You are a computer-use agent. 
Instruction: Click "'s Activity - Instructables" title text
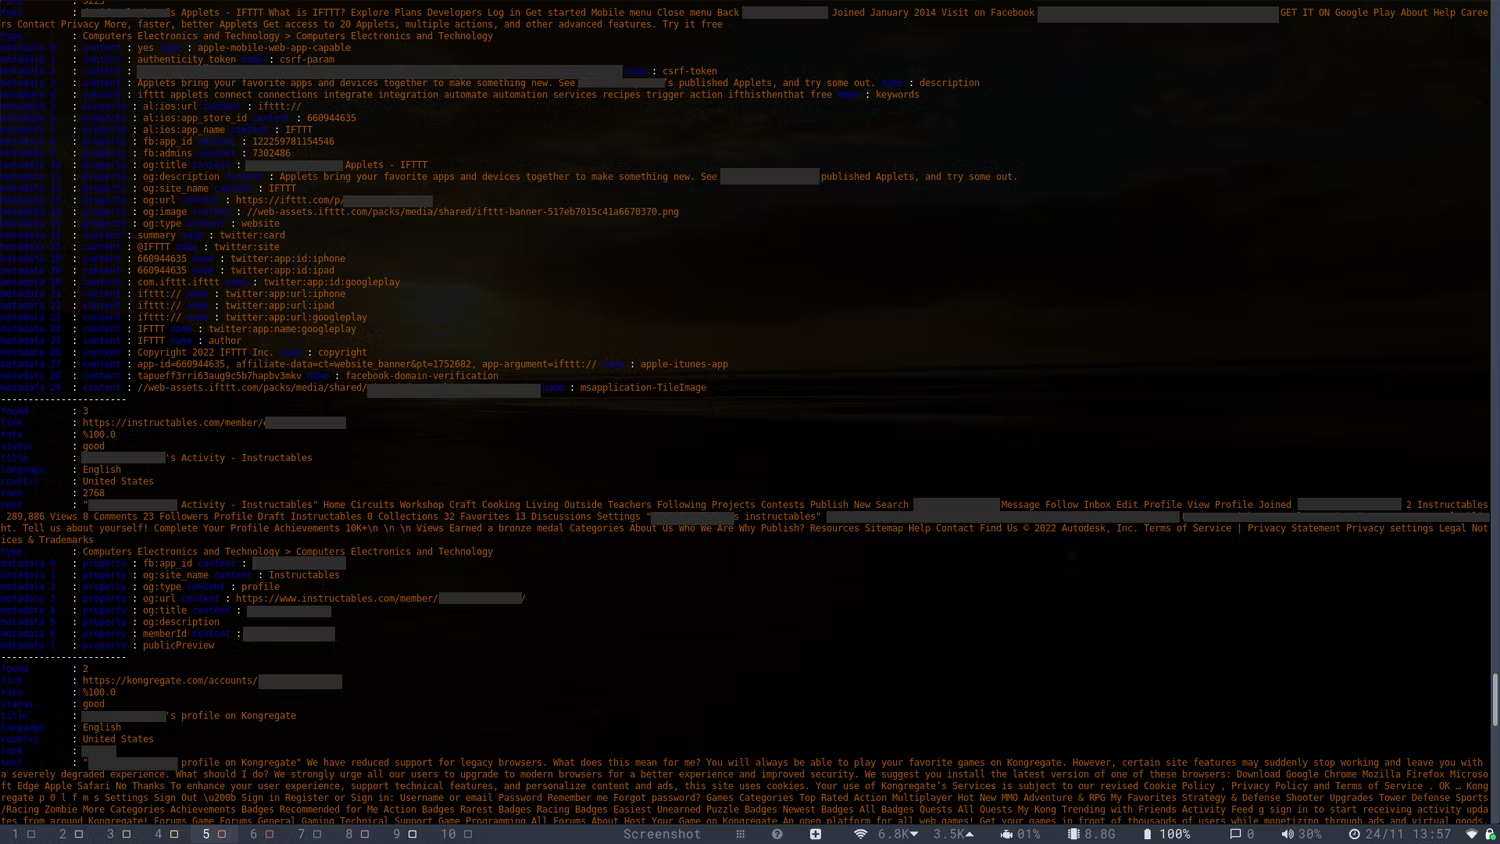(x=239, y=458)
